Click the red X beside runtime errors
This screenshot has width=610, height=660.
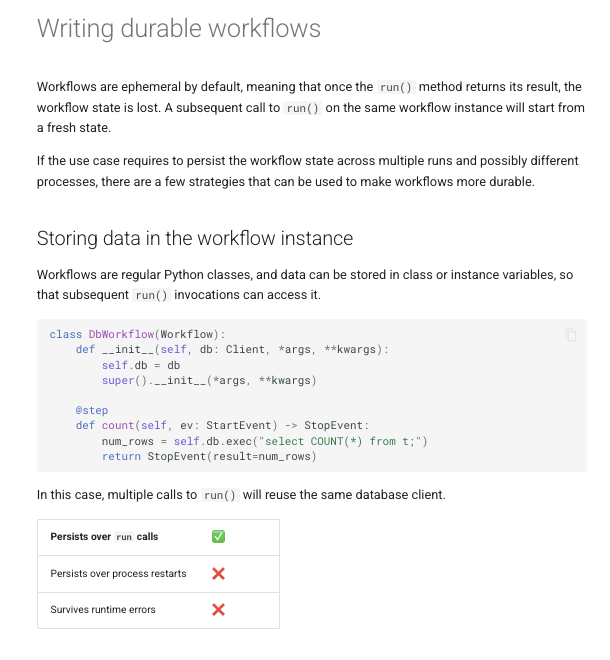pyautogui.click(x=218, y=610)
